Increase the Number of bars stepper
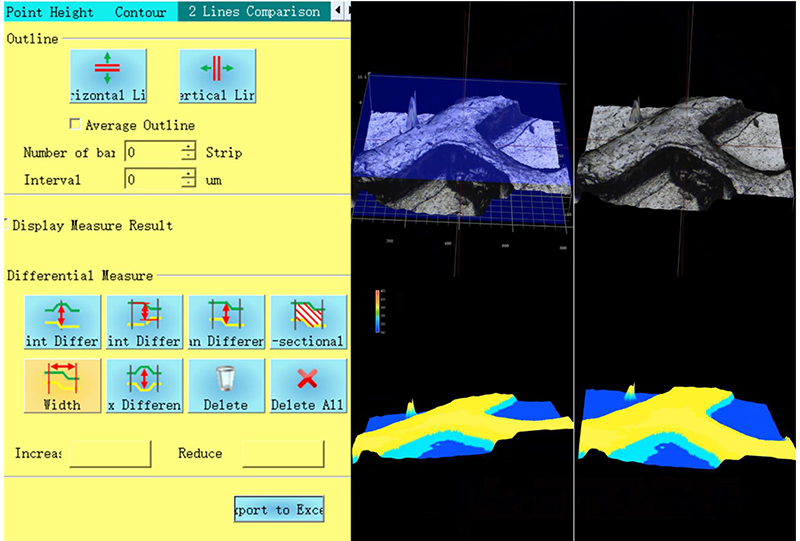The height and width of the screenshot is (541, 800). [x=189, y=147]
